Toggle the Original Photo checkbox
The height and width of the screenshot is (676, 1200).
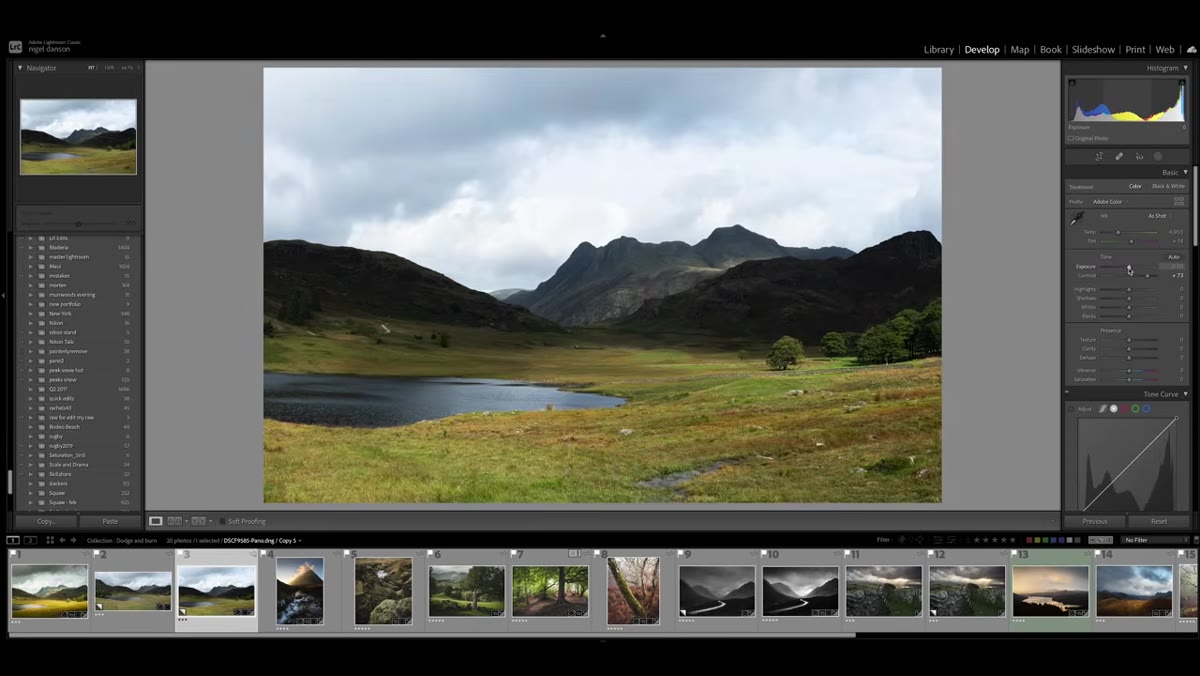point(1071,138)
